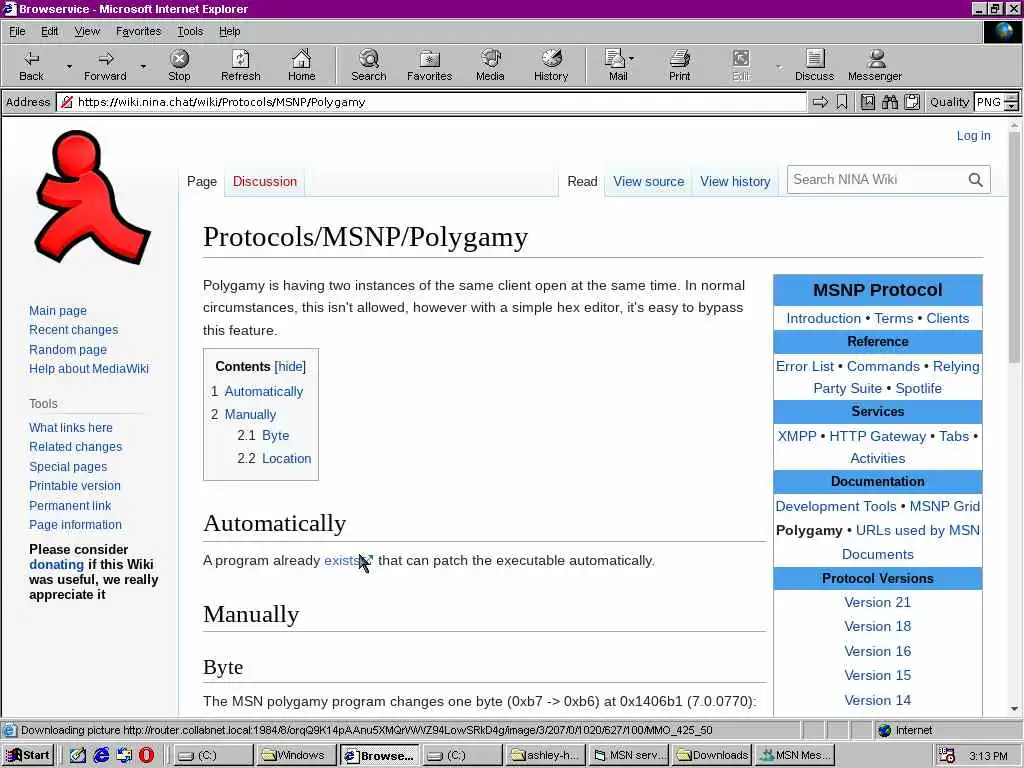Launch Internet Explorer from quick launch
The image size is (1024, 768).
[x=101, y=755]
